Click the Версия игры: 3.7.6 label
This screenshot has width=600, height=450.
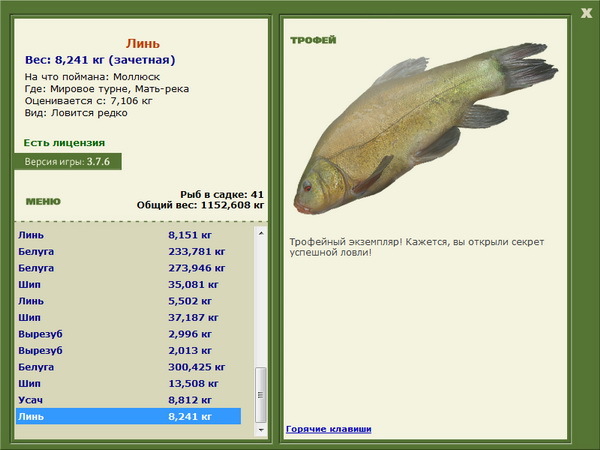point(68,161)
